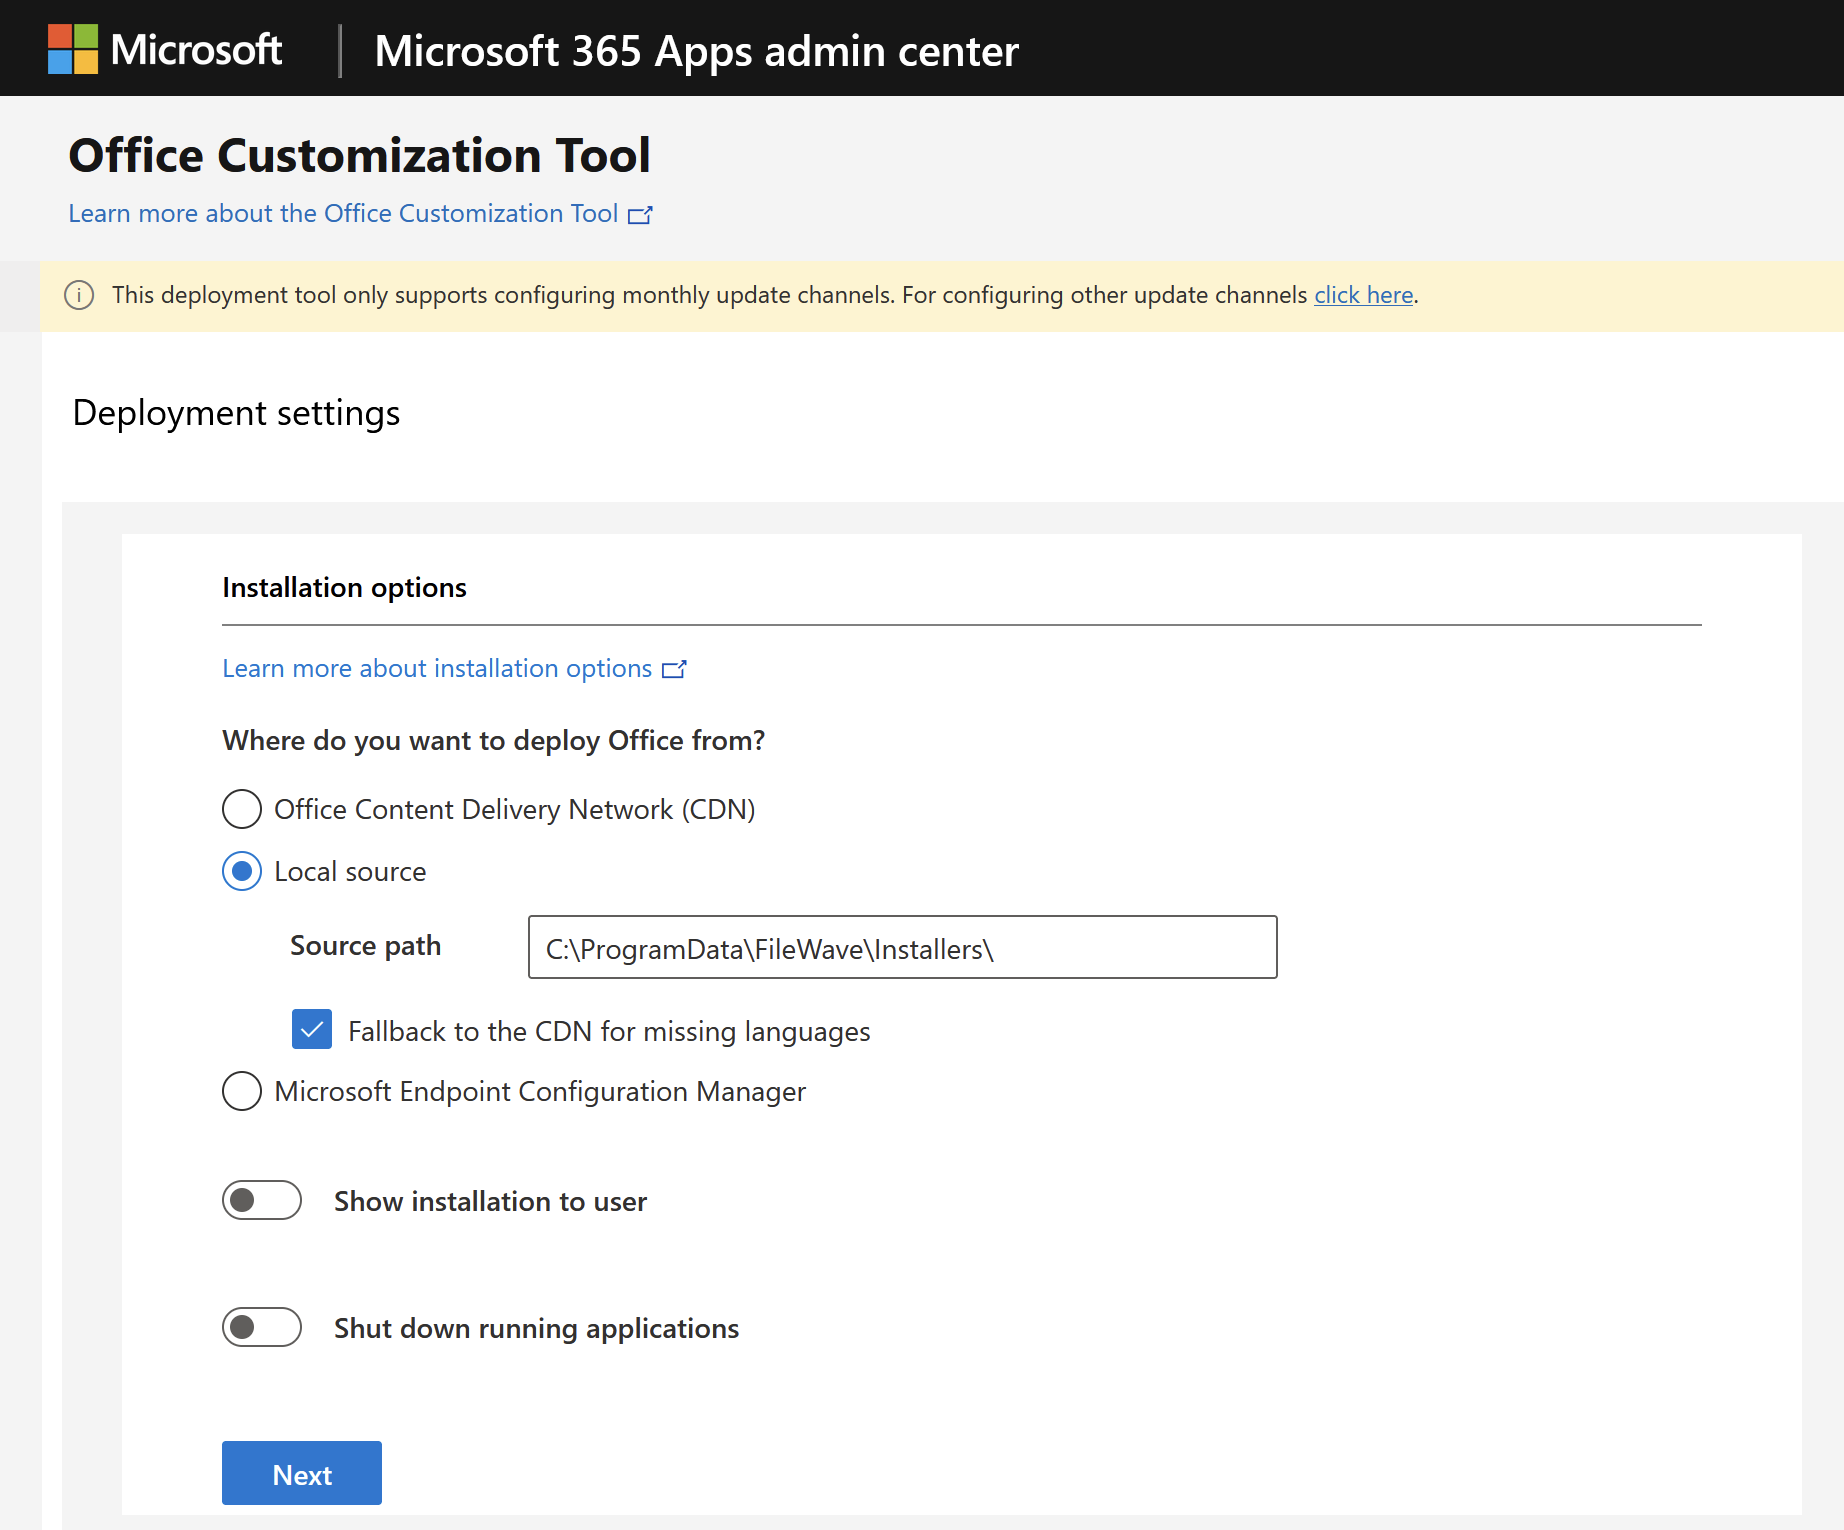Click the Microsoft 365 Apps admin center title
Screen dimensions: 1844x1530
[697, 51]
